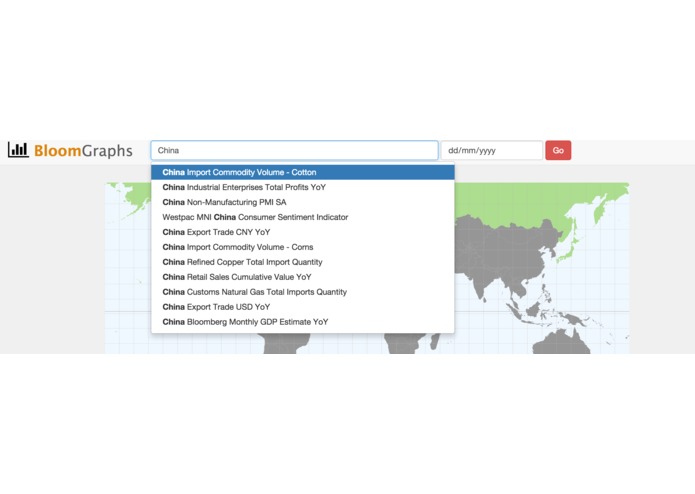Click China's grey region on the map

pos(510,253)
